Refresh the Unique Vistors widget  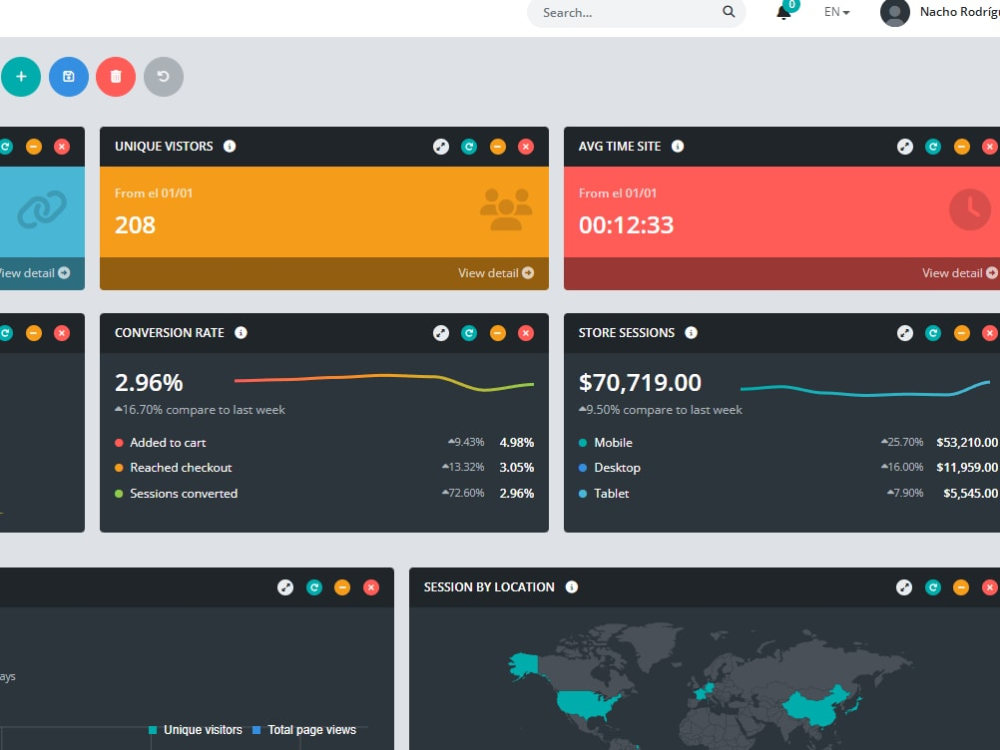(x=469, y=147)
